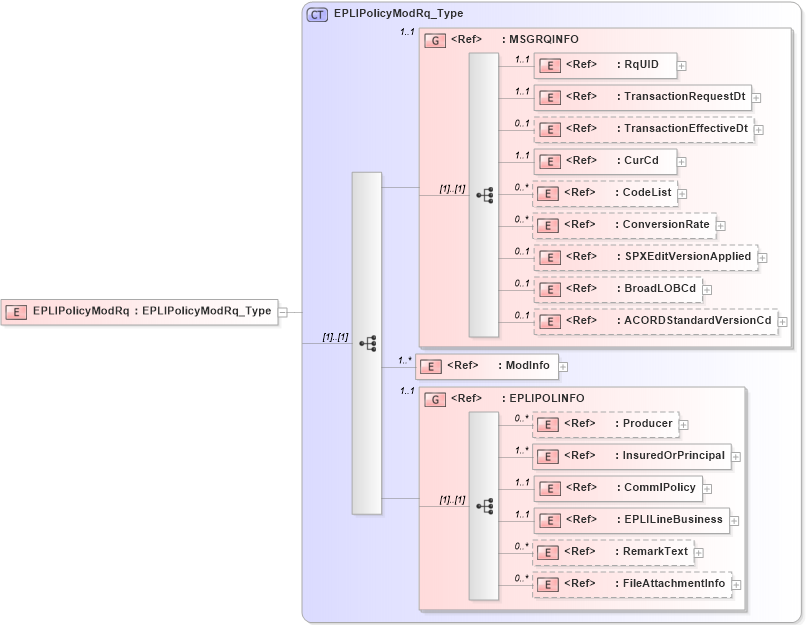Expand the ModInfo element plus box
806x625 pixels.
(x=565, y=366)
